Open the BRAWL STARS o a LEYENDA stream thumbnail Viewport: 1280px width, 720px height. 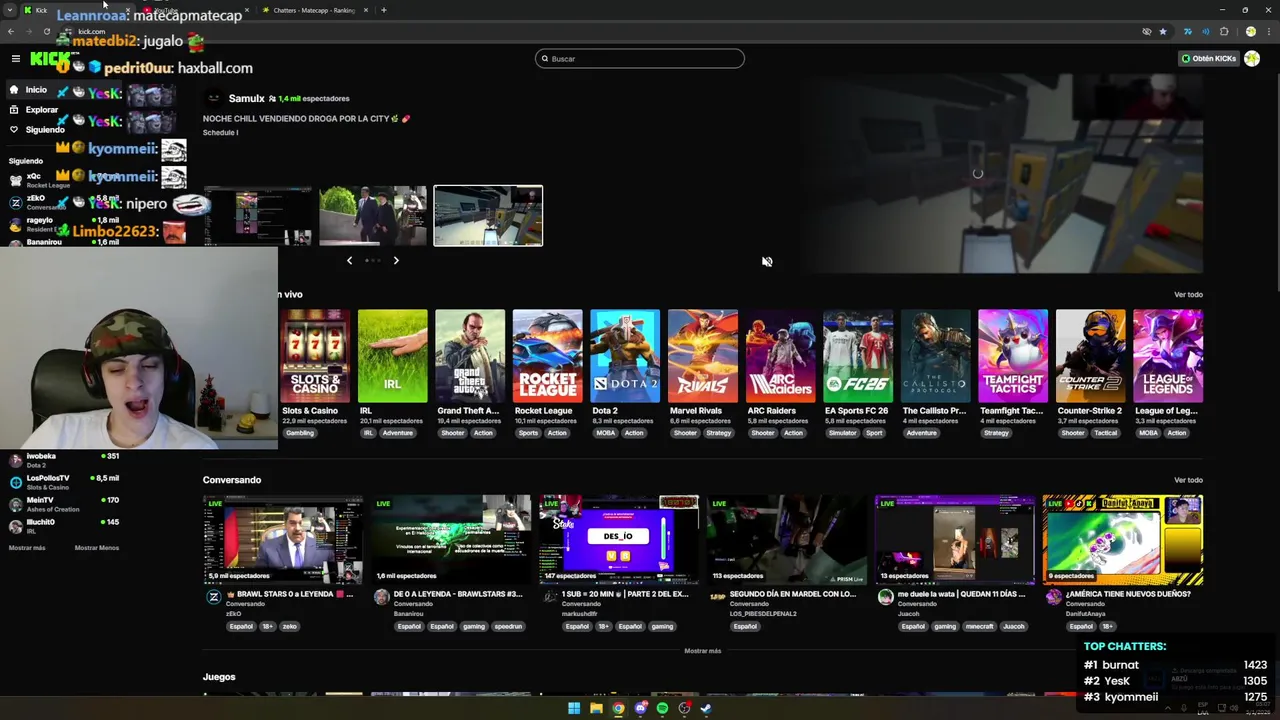point(284,540)
